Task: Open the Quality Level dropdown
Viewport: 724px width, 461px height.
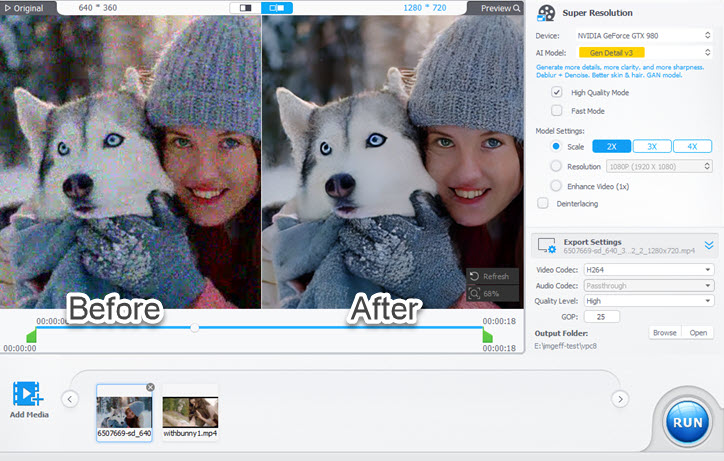Action: tap(648, 301)
